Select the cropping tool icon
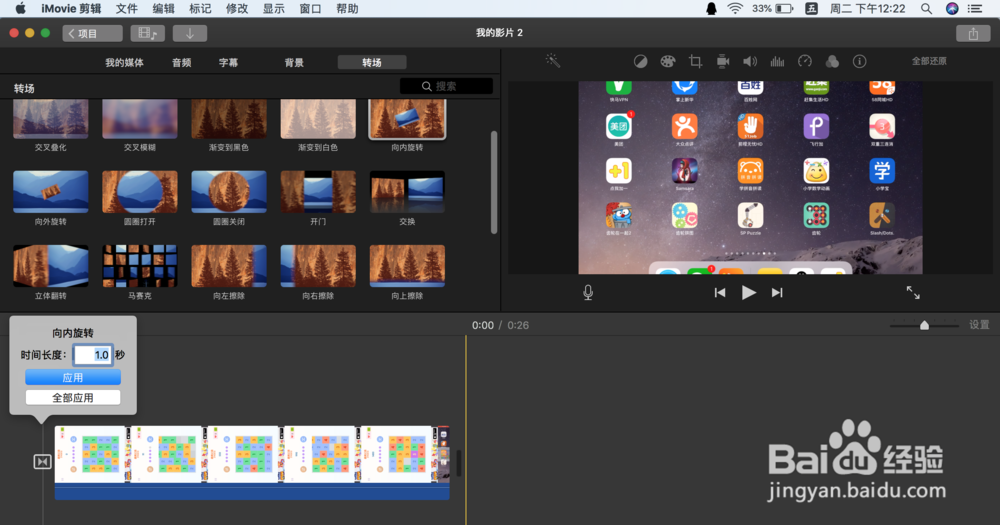1000x525 pixels. tap(695, 61)
